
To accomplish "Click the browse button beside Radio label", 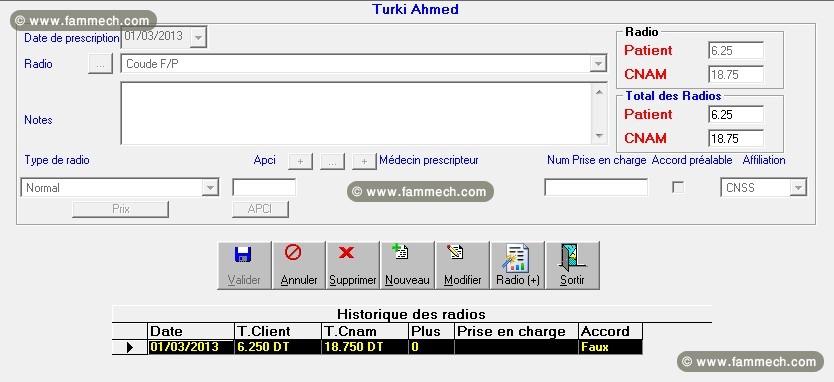I will pyautogui.click(x=101, y=64).
